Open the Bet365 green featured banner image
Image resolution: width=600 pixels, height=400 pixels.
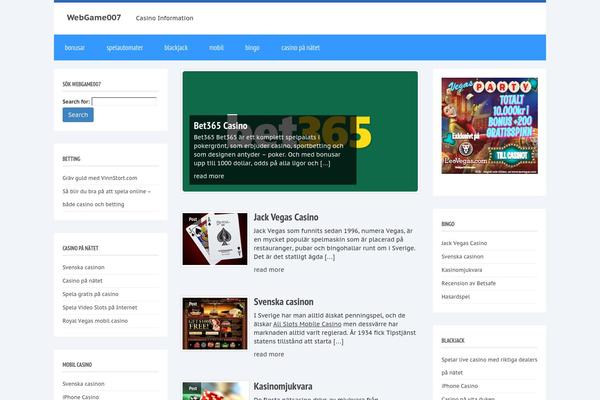pos(300,131)
